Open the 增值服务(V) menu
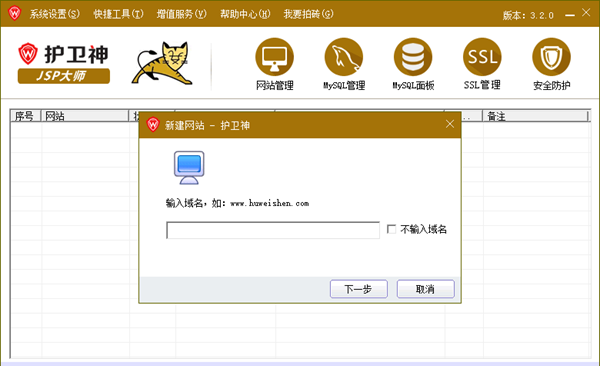 click(x=181, y=14)
